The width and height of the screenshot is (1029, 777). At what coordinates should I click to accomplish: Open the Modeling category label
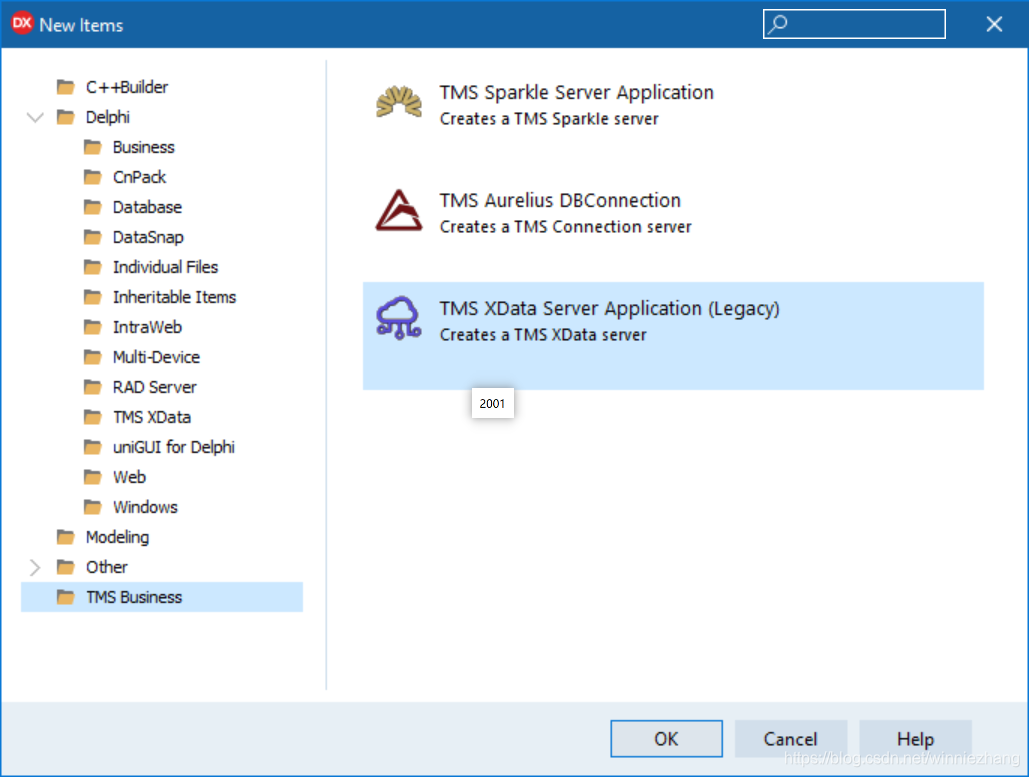click(x=117, y=537)
